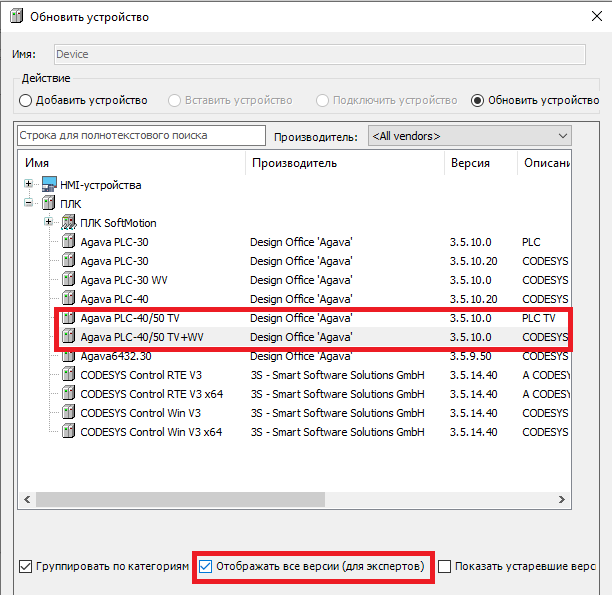
Task: Click the CODESYS Control RTE V3 icon
Action: [x=69, y=374]
